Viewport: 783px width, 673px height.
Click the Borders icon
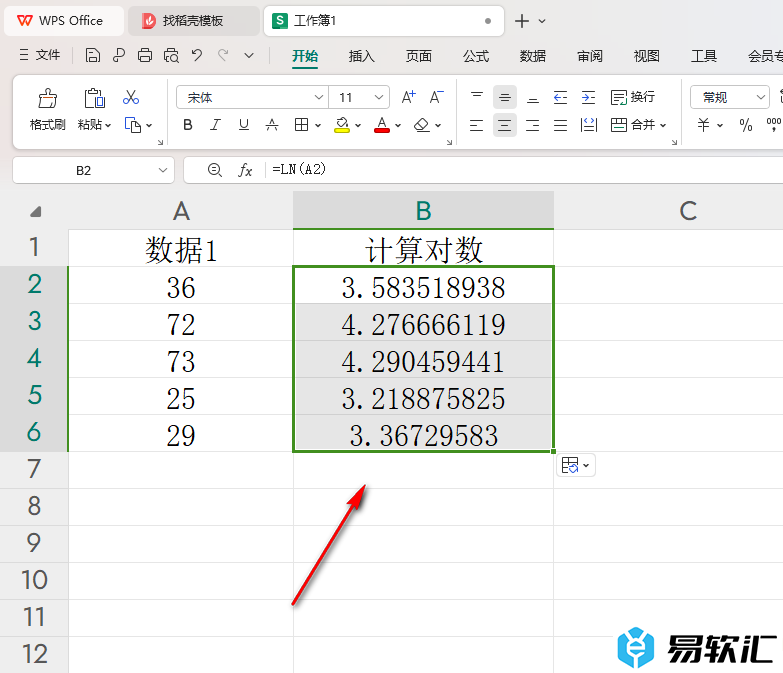pyautogui.click(x=301, y=125)
